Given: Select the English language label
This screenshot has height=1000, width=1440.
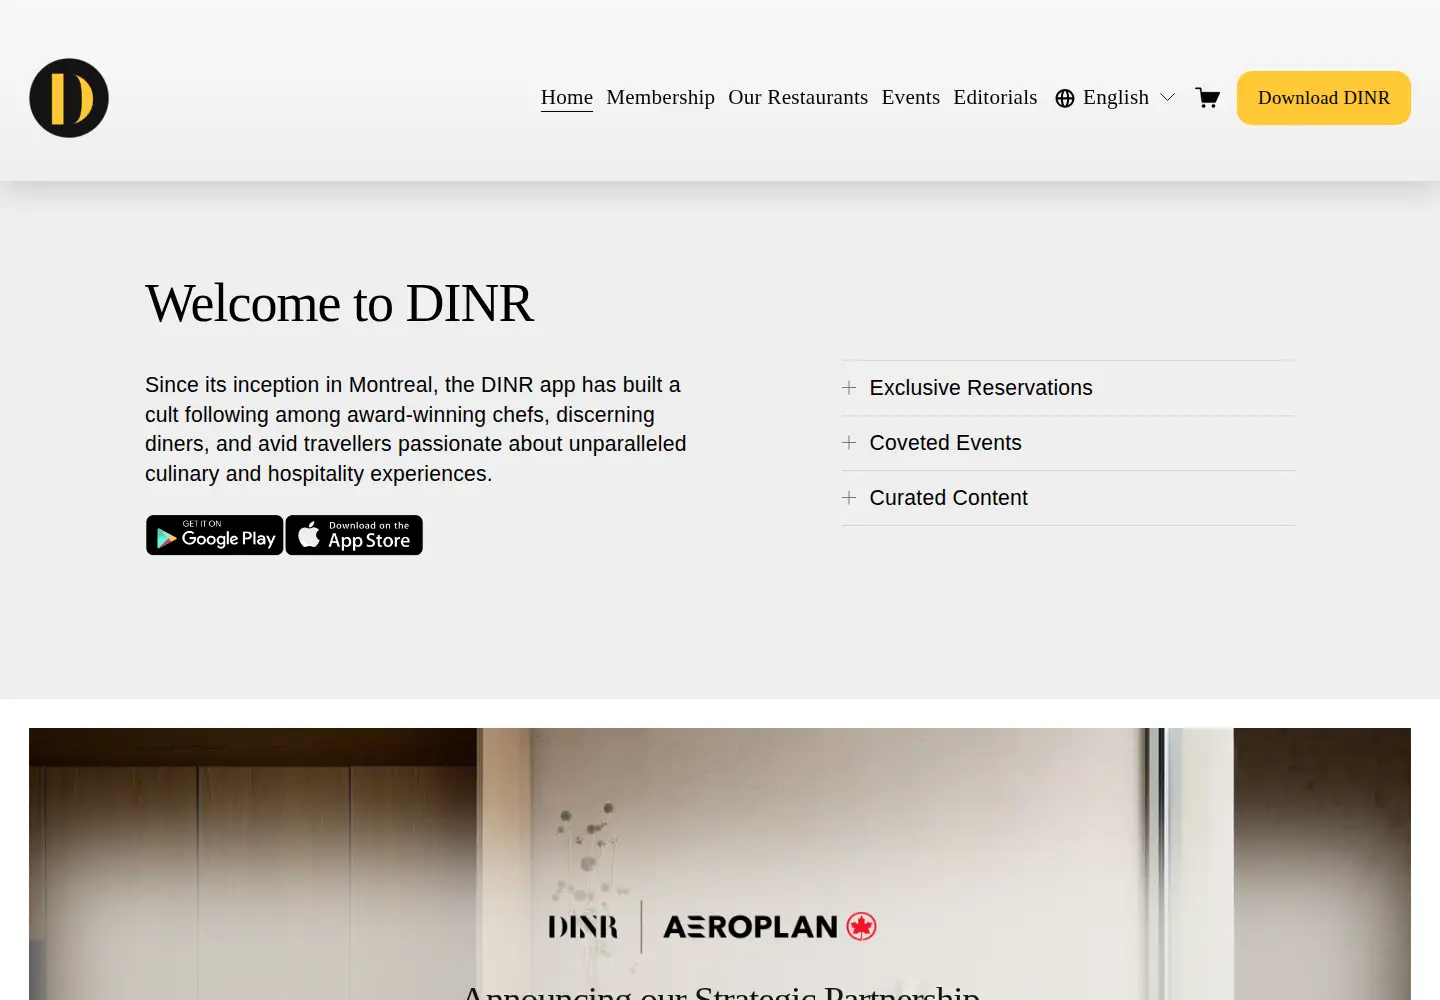Looking at the screenshot, I should point(1116,97).
